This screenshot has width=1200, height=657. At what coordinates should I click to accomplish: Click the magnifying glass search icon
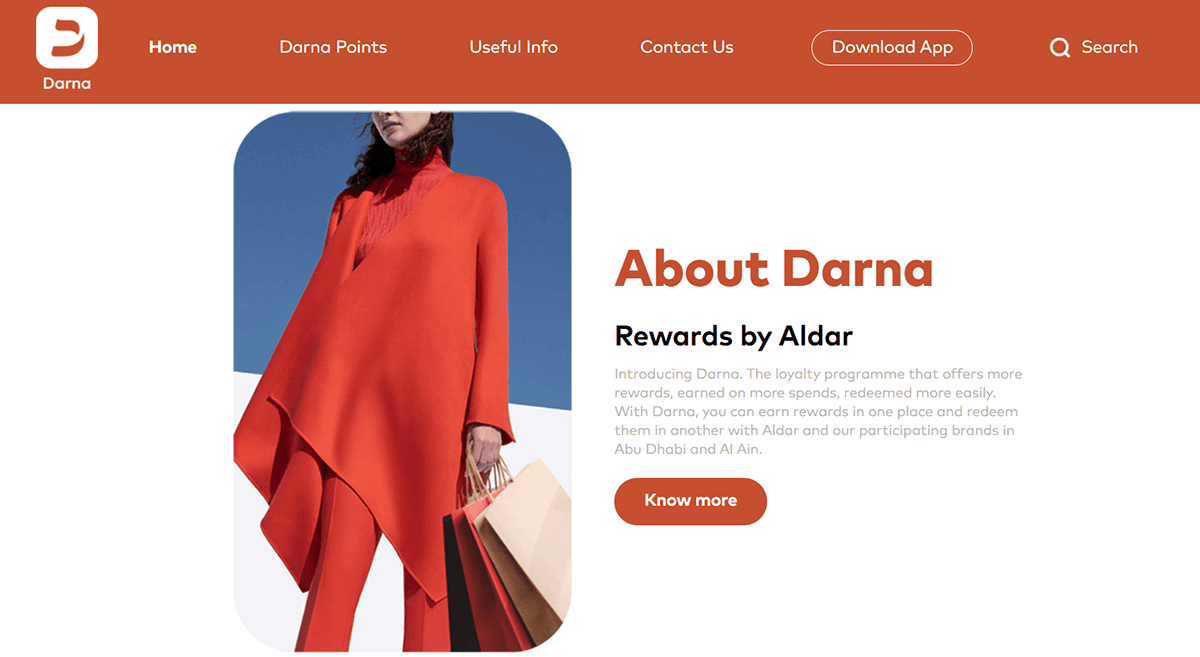1060,47
